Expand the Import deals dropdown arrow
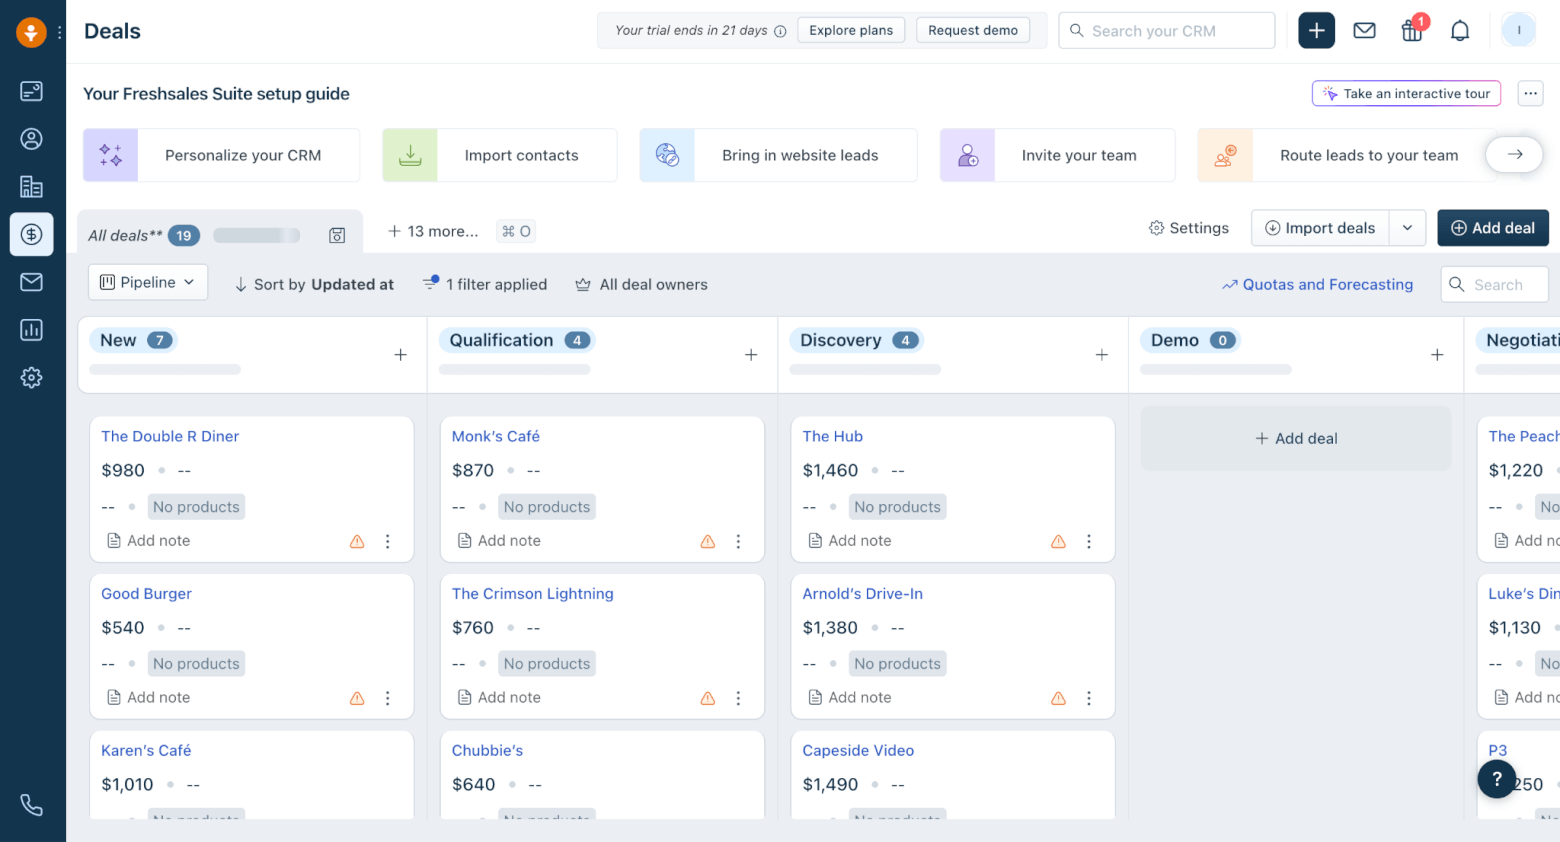 (1407, 228)
